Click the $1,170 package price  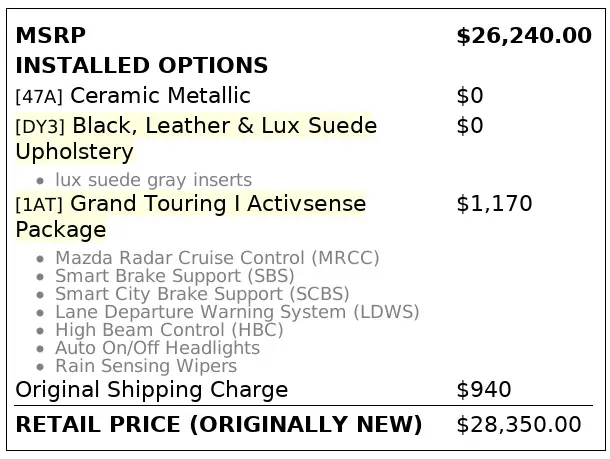(x=494, y=204)
